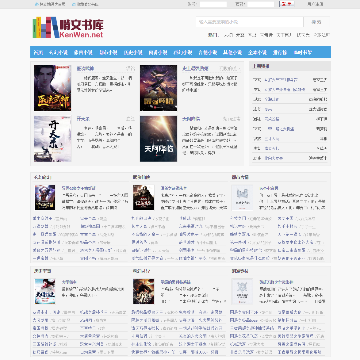
Task: Click the second icon link in the top-left bar
Action: pyautogui.click(x=85, y=4)
